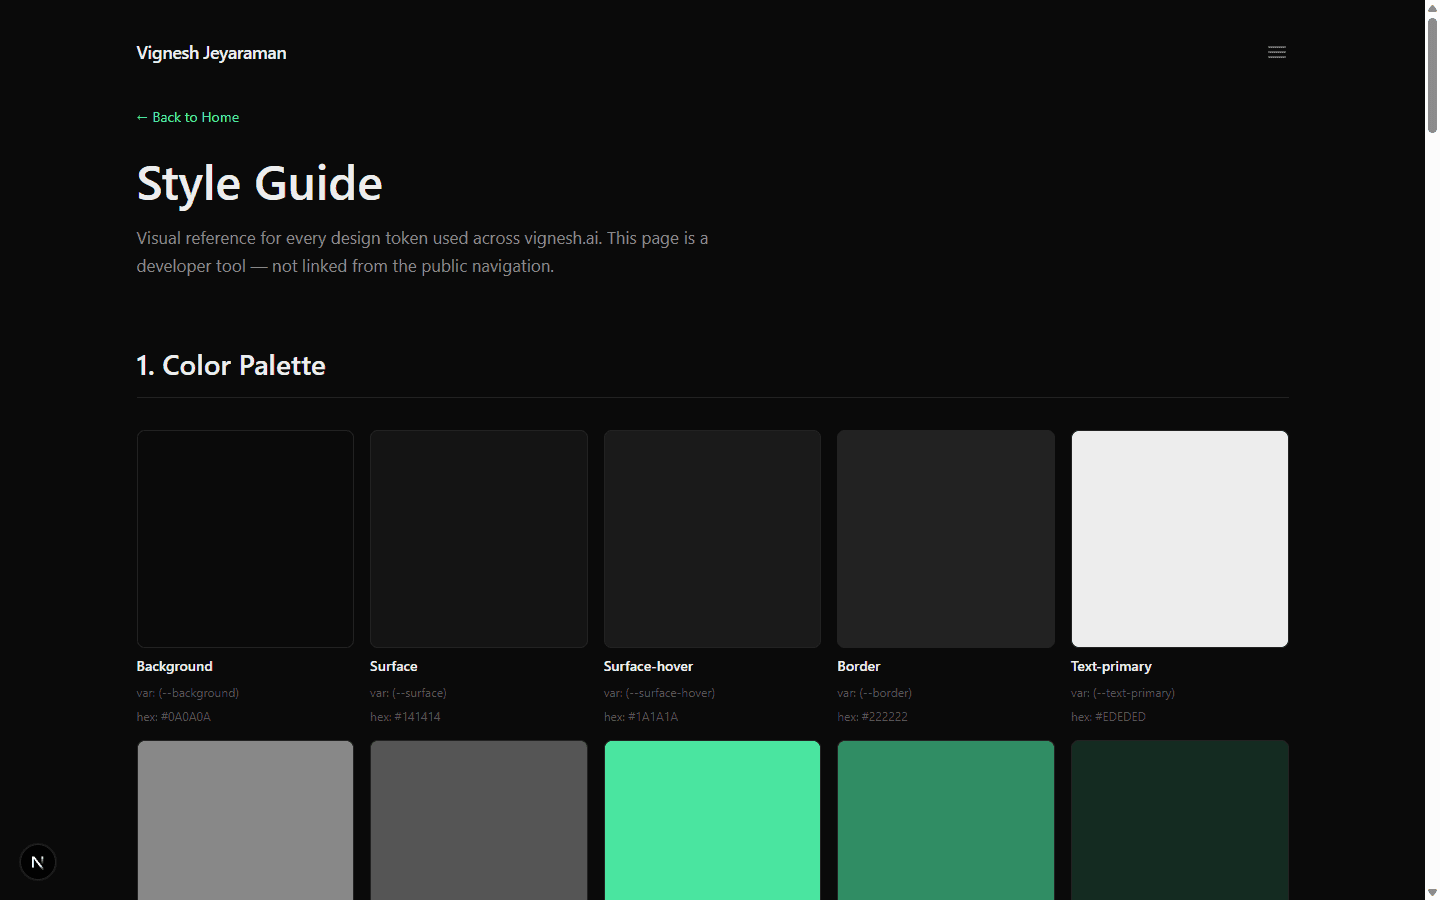Click the dark gray swatch in second row
This screenshot has width=1440, height=900.
[x=478, y=820]
